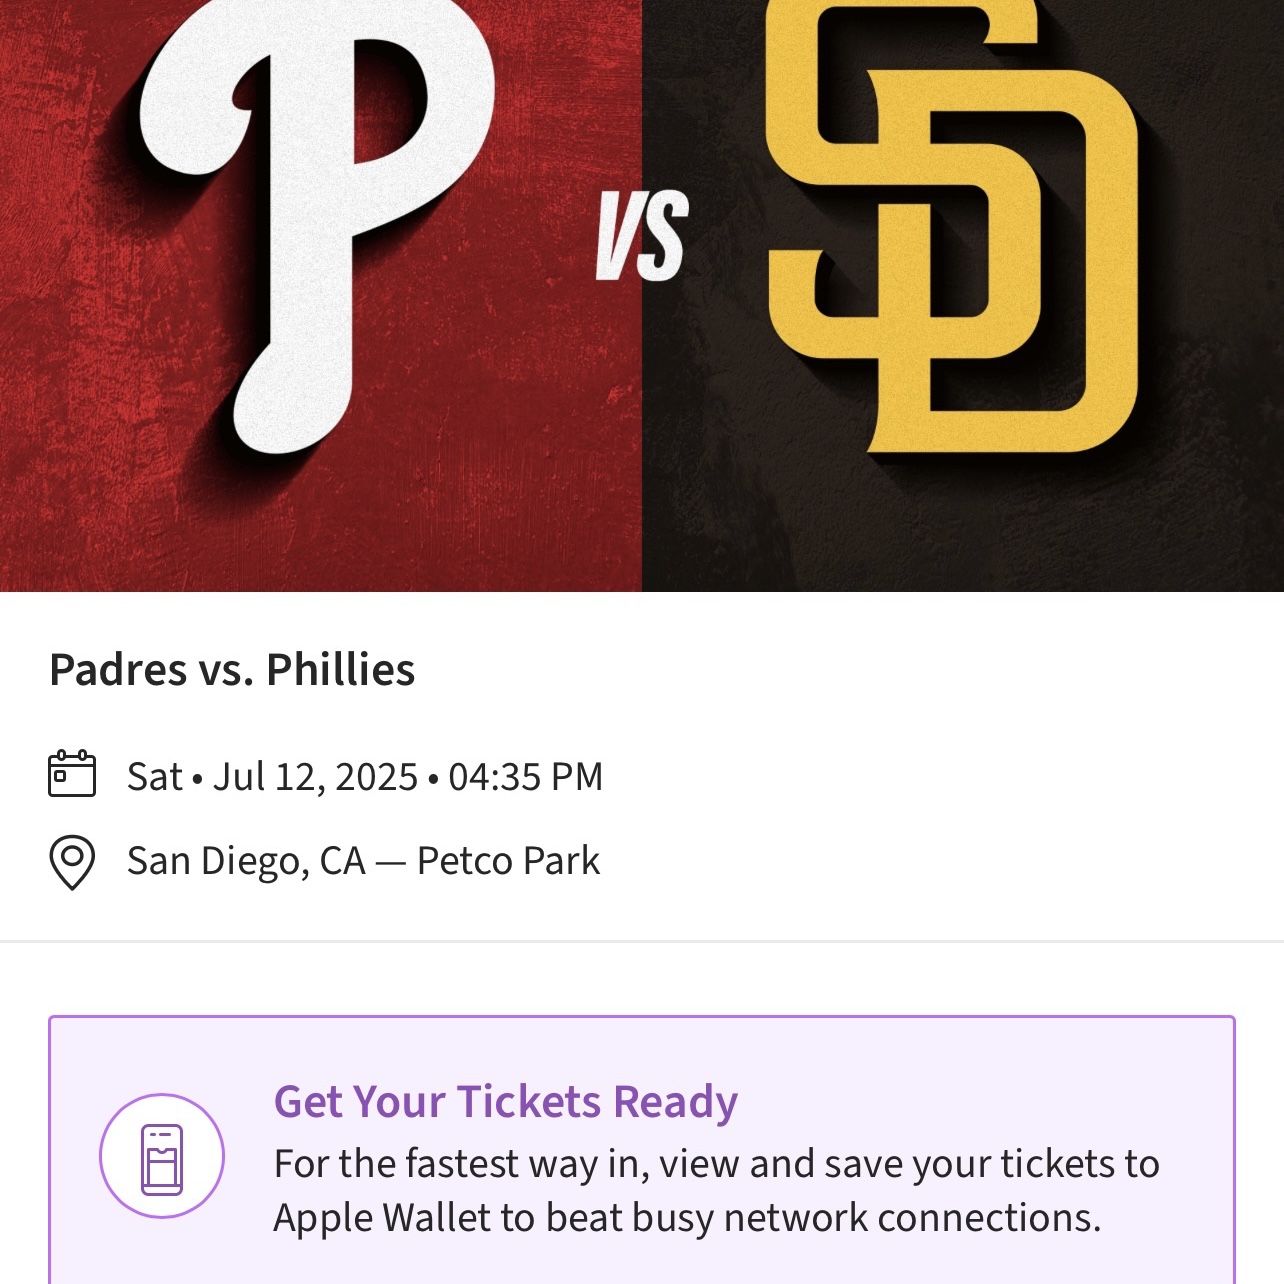The width and height of the screenshot is (1284, 1284).
Task: Click the calendar icon beside the date
Action: click(x=72, y=774)
